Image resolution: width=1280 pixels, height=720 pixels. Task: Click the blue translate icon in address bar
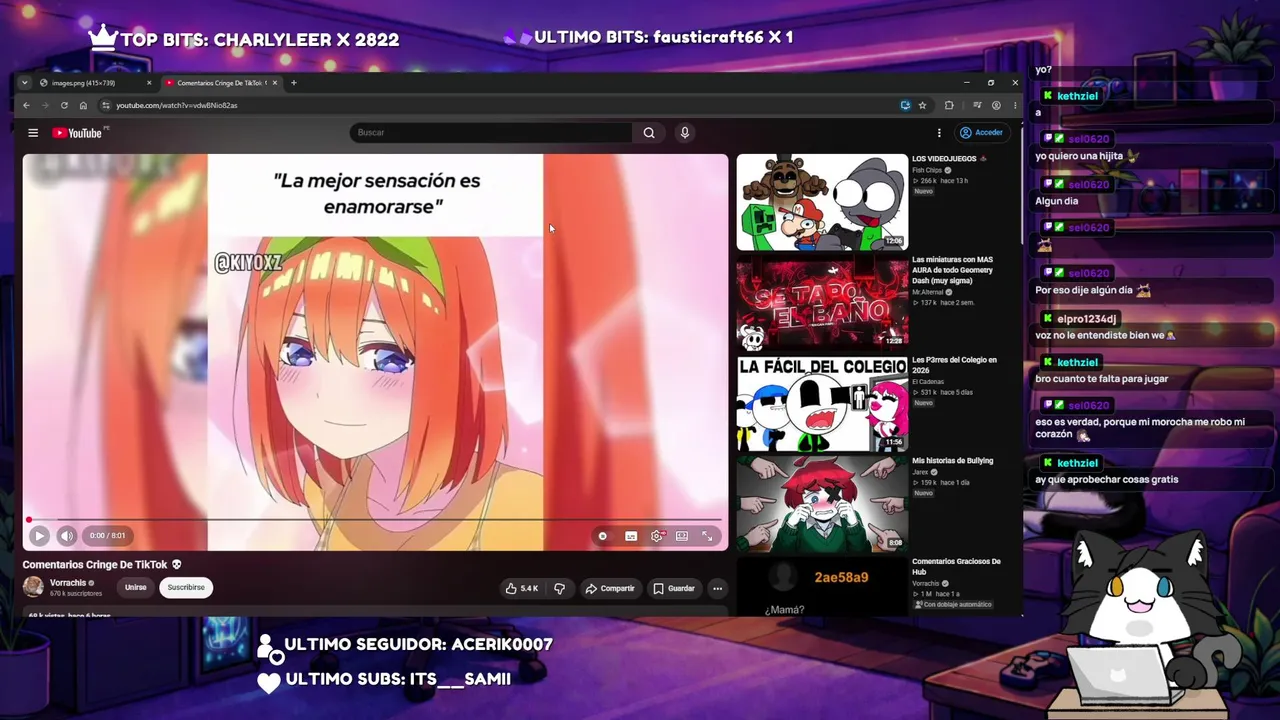(905, 106)
